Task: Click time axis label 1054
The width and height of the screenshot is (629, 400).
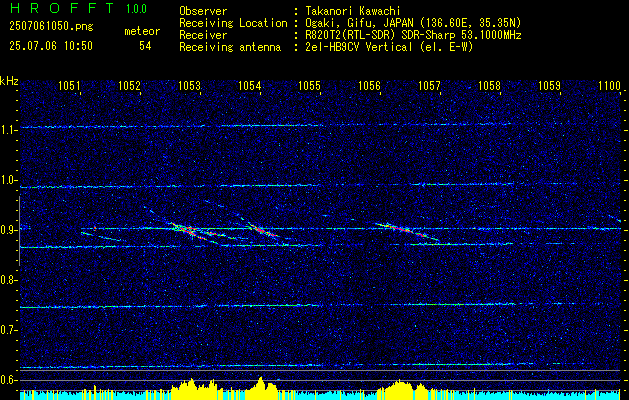Action: [x=250, y=85]
